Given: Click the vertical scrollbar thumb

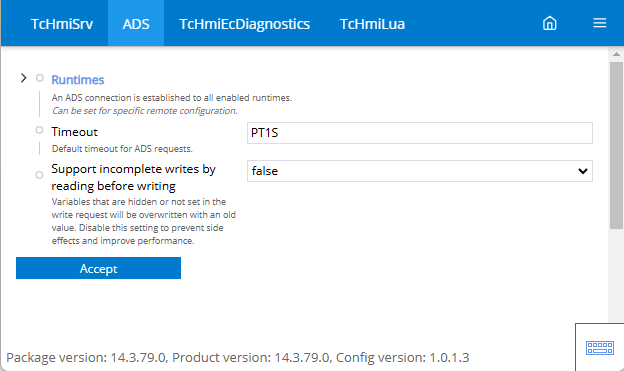Looking at the screenshot, I should pyautogui.click(x=616, y=145).
